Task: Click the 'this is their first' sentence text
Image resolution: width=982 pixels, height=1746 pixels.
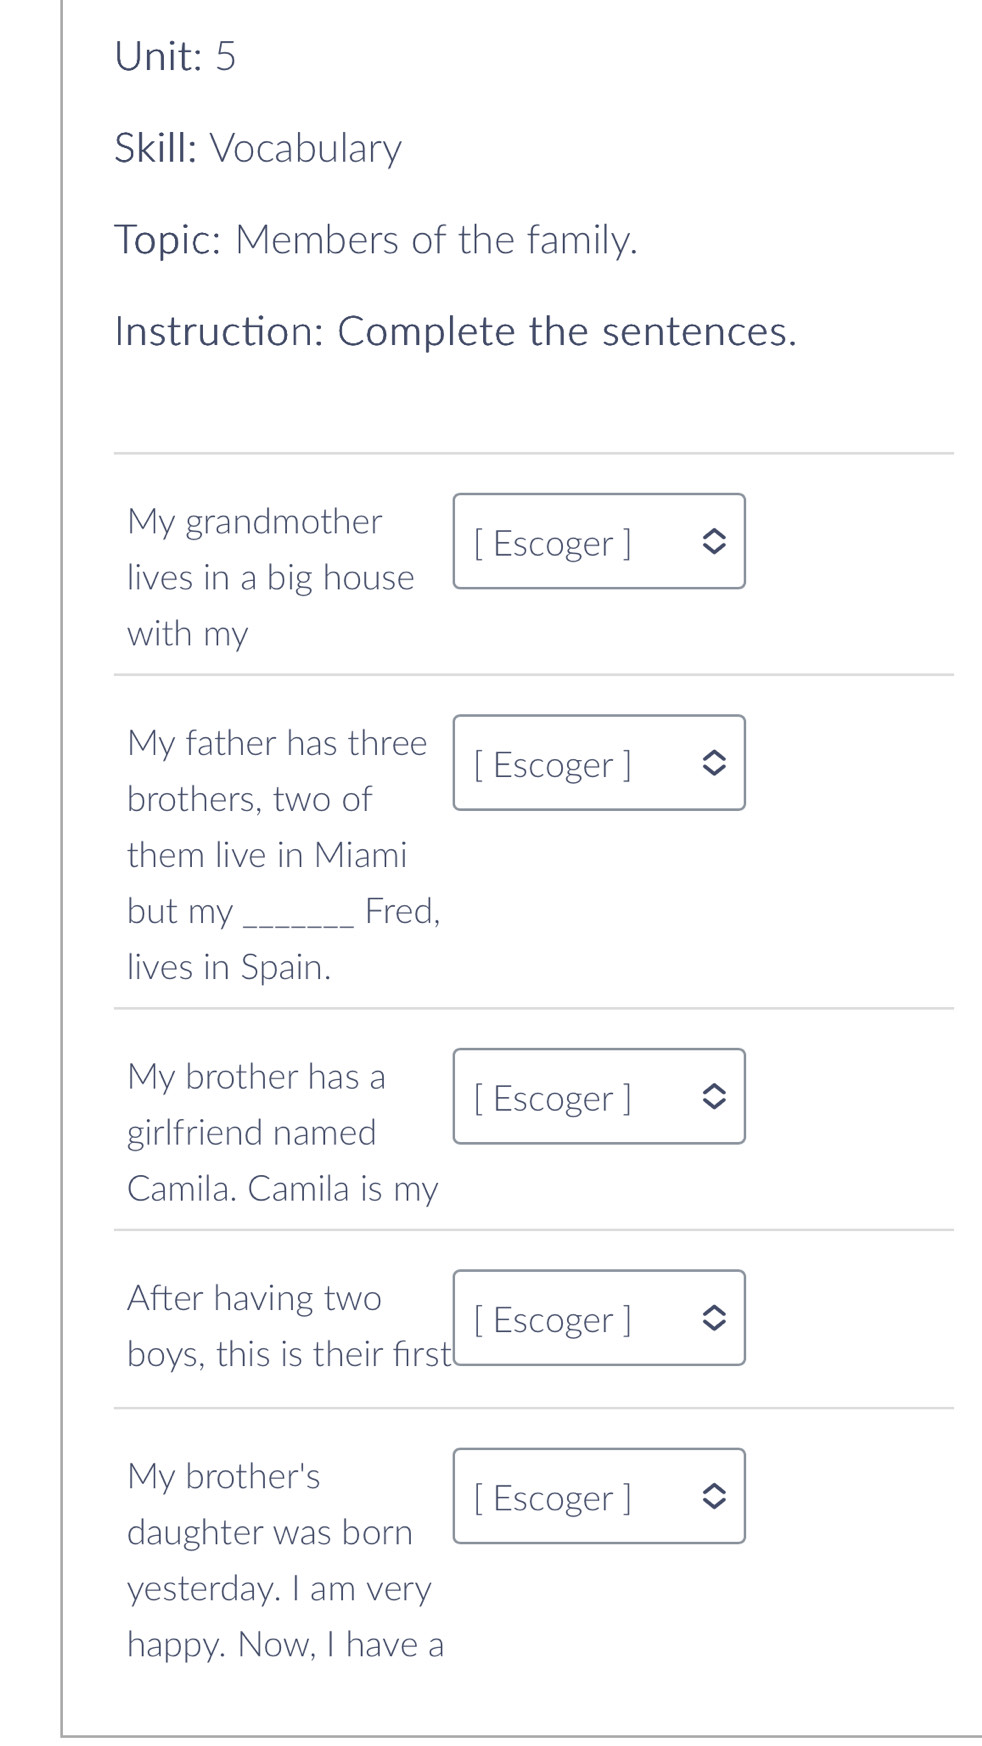Action: click(288, 1354)
